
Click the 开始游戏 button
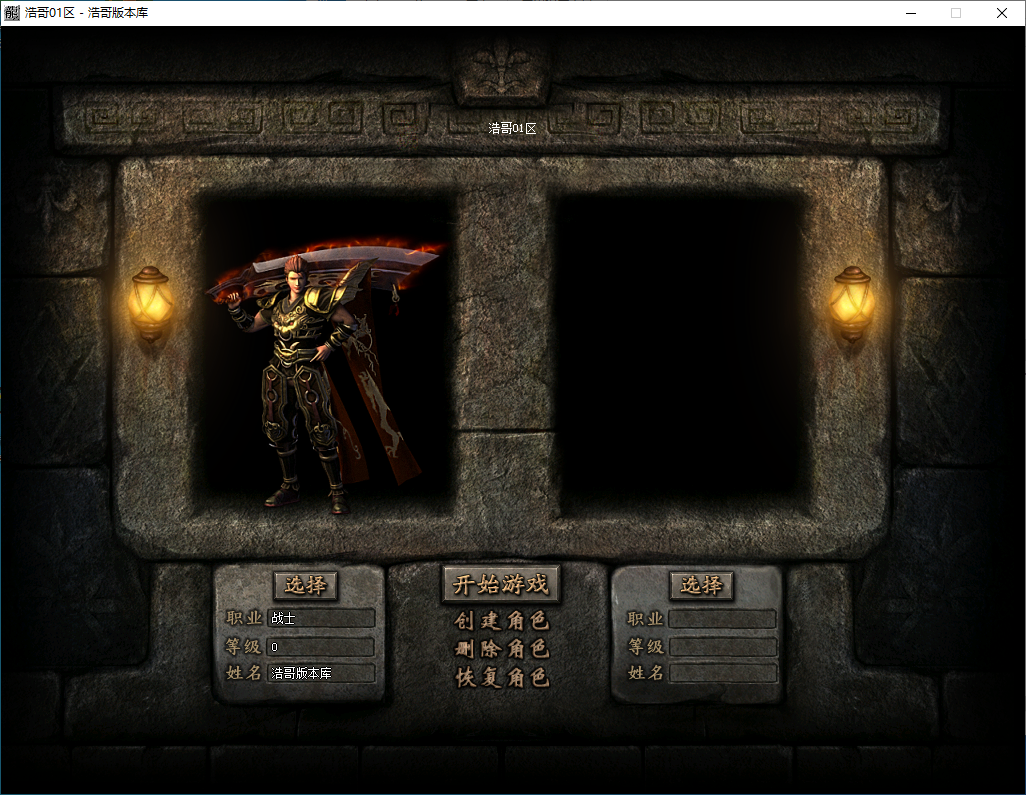(501, 585)
